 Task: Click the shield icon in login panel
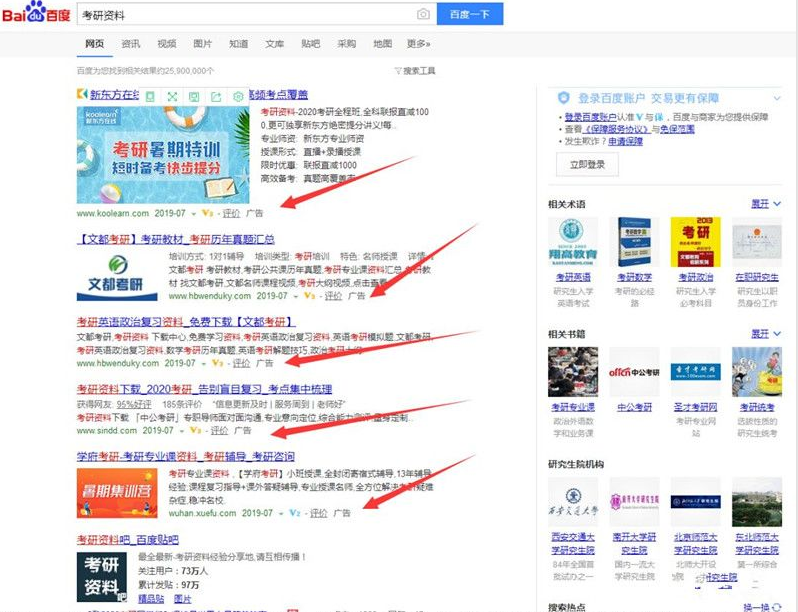point(563,98)
